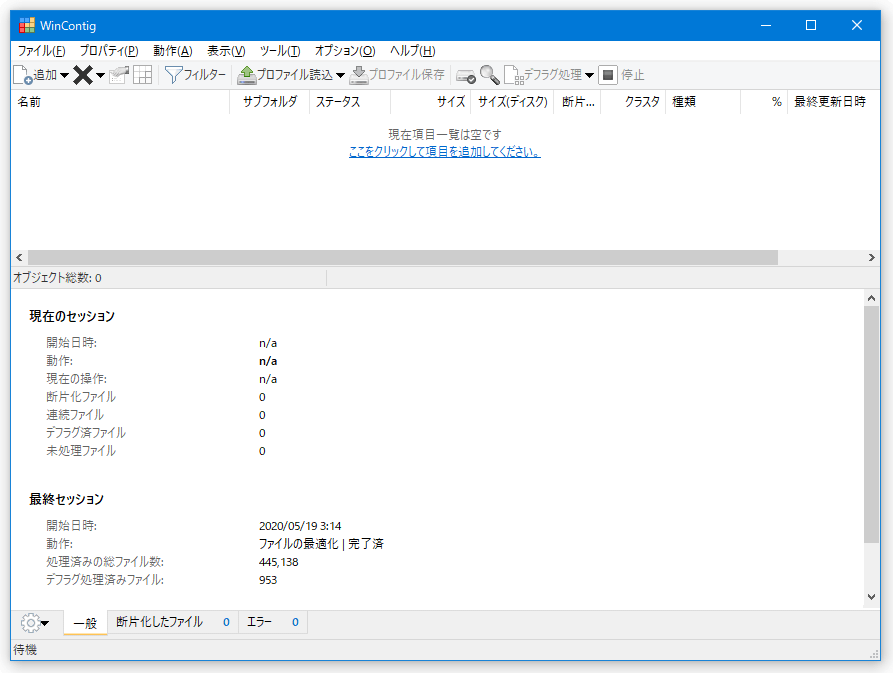Click the horizontal scrollbar thumb of file list
This screenshot has width=893, height=673.
403,257
